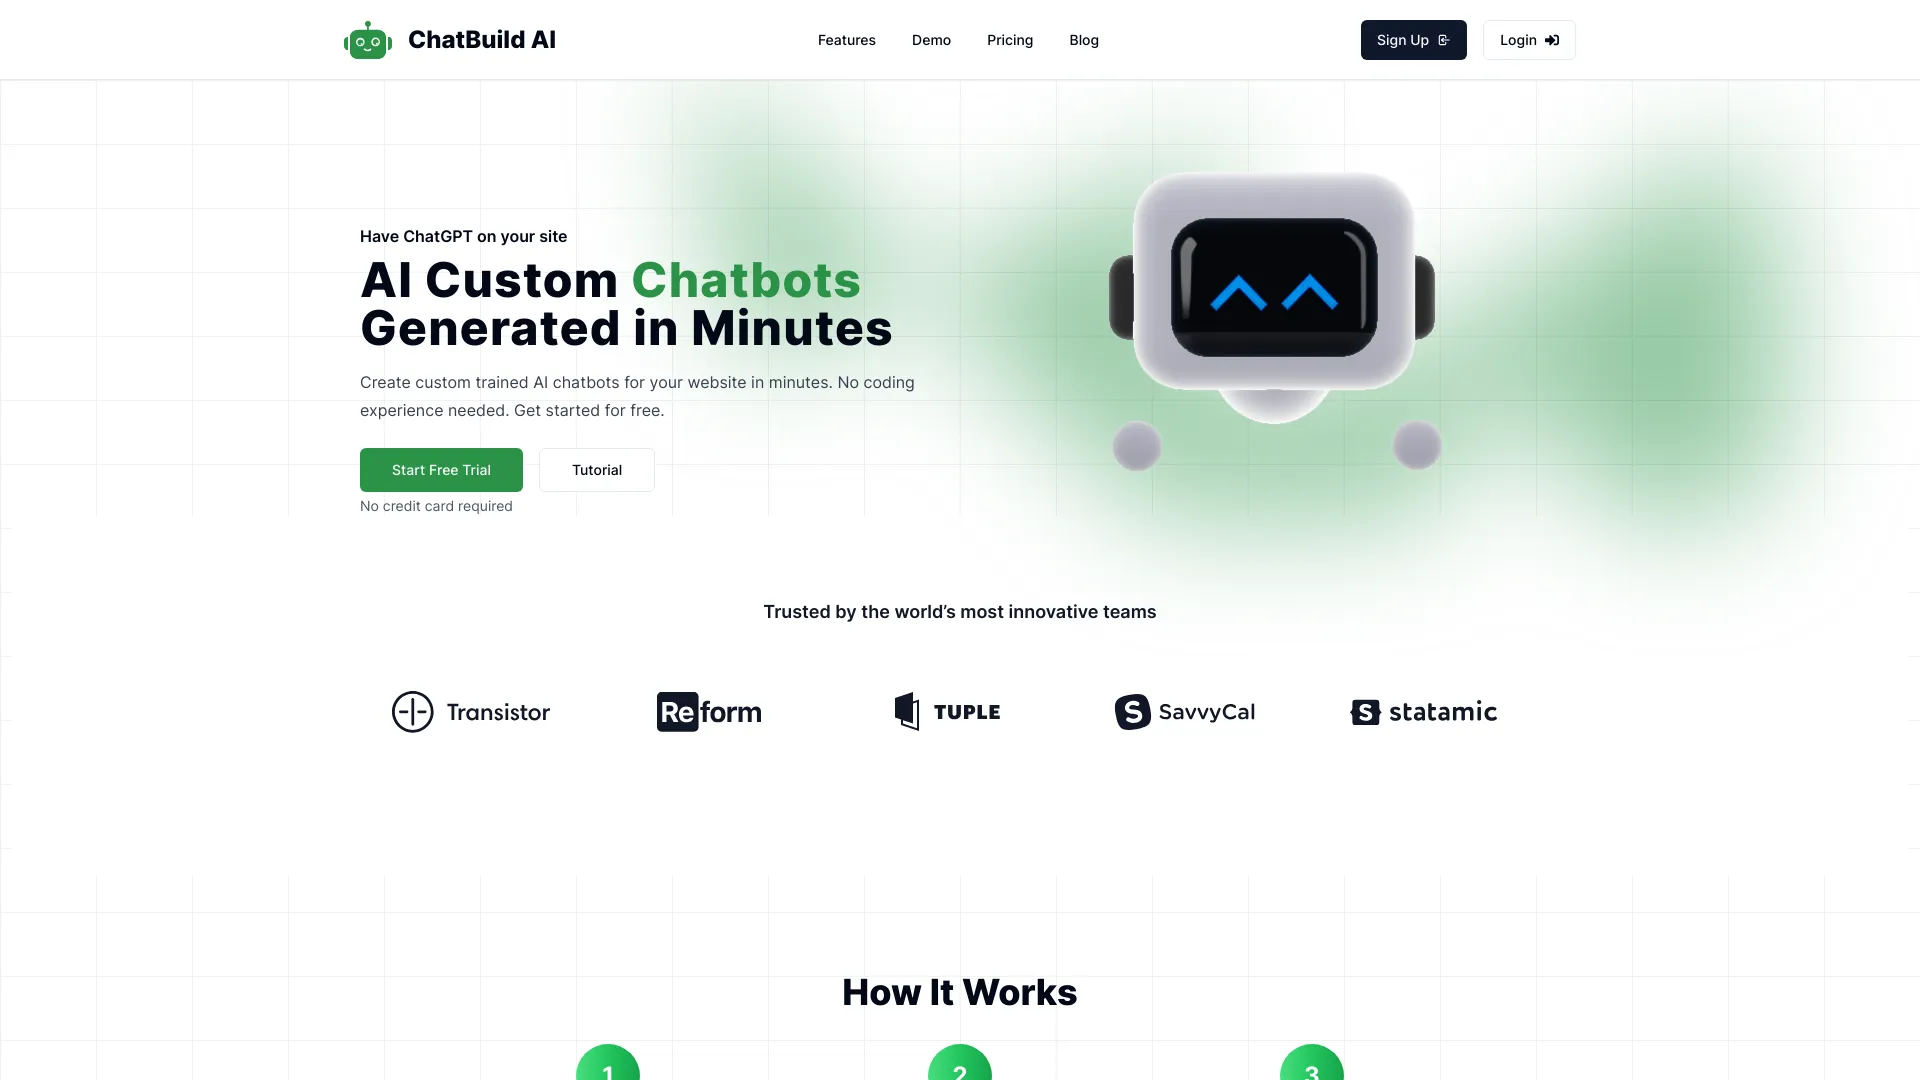
Task: Toggle the Demo navigation menu item
Action: pyautogui.click(x=931, y=40)
